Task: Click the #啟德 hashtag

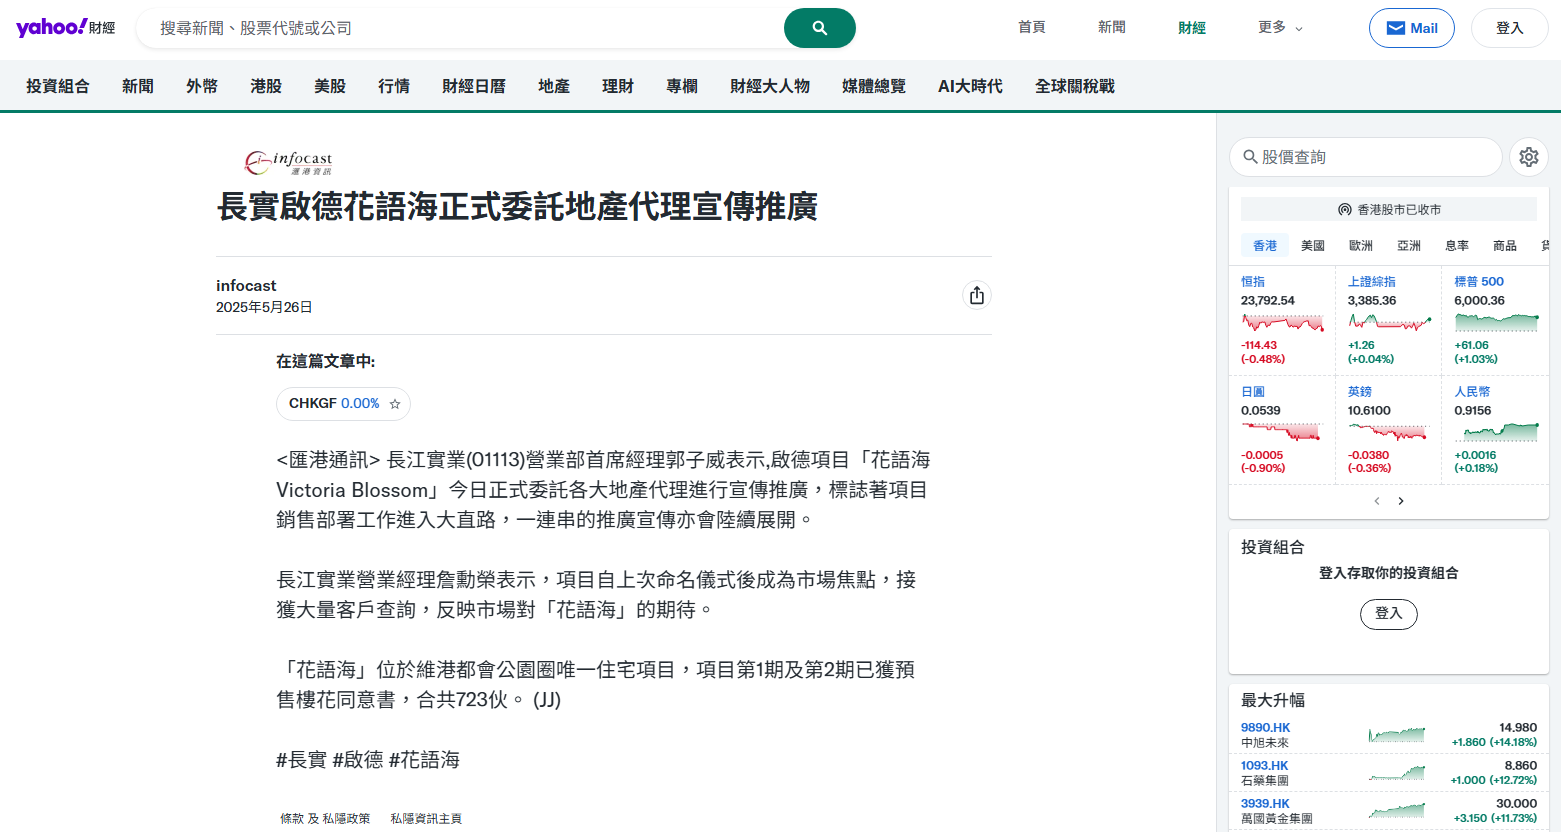Action: [x=357, y=760]
